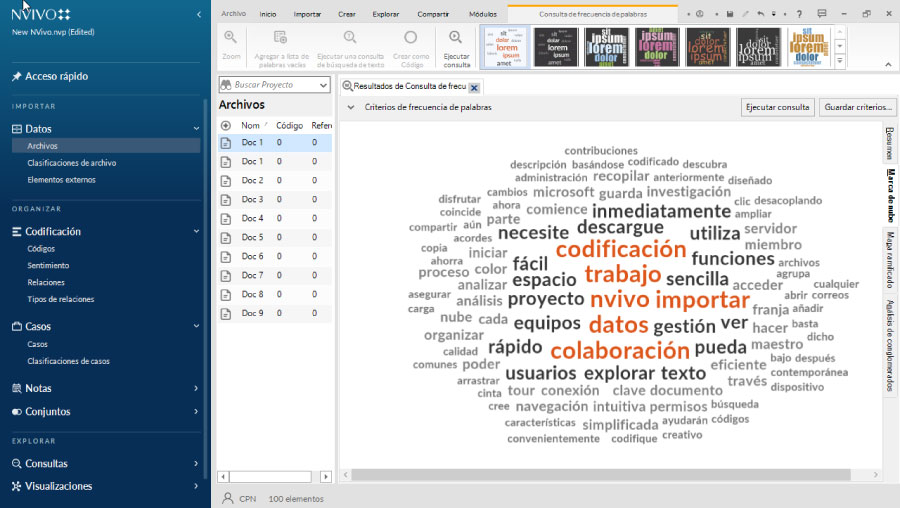This screenshot has height=508, width=900.
Task: Switch to the Resumen side tab
Action: tap(890, 144)
